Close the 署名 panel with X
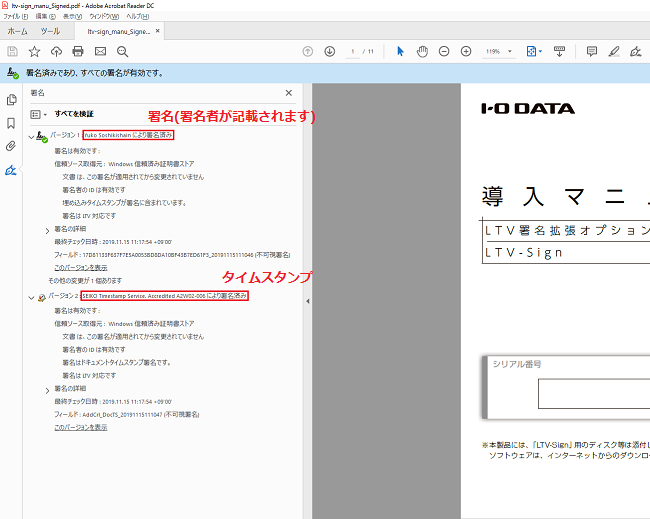650x519 pixels. 289,92
